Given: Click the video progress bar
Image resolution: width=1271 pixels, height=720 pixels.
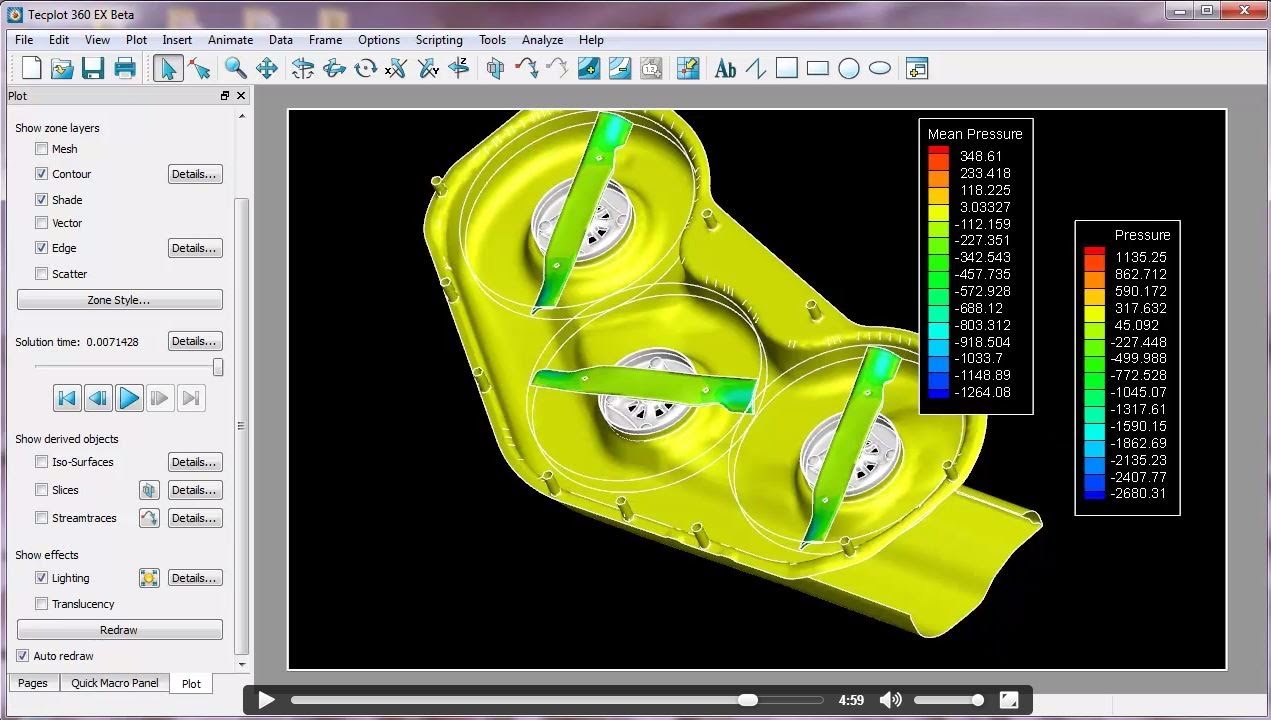Looking at the screenshot, I should click(x=556, y=700).
